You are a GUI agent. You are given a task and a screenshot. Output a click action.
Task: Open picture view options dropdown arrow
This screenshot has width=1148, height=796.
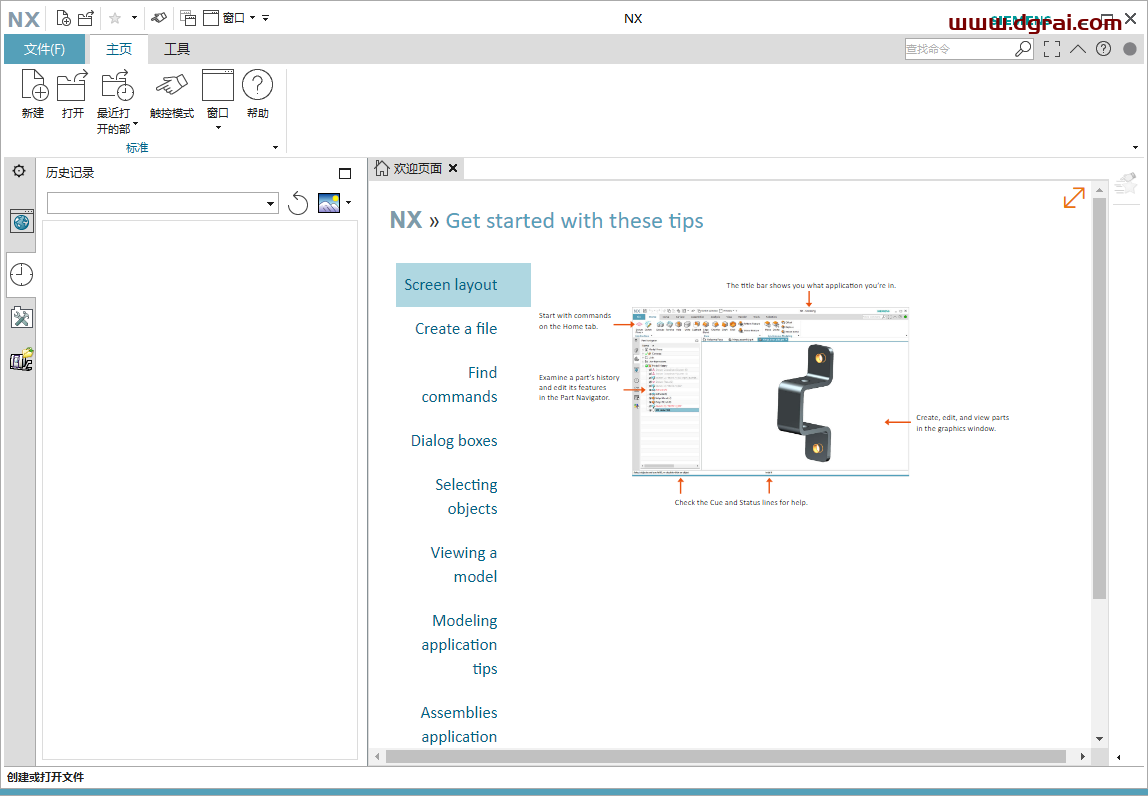pos(348,203)
